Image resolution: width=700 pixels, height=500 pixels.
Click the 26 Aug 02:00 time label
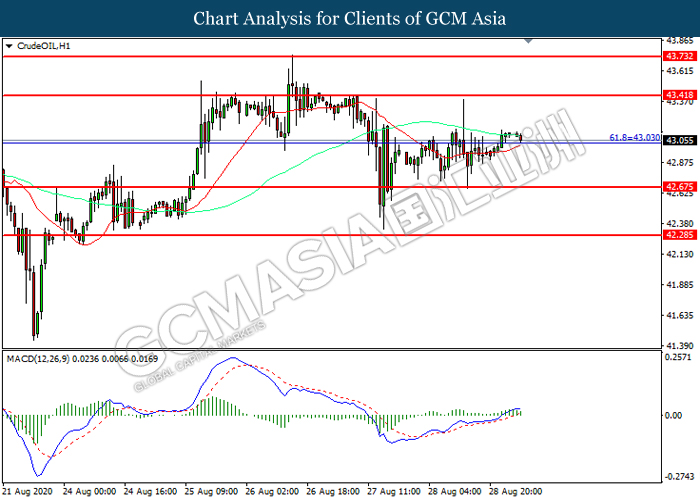(x=272, y=492)
